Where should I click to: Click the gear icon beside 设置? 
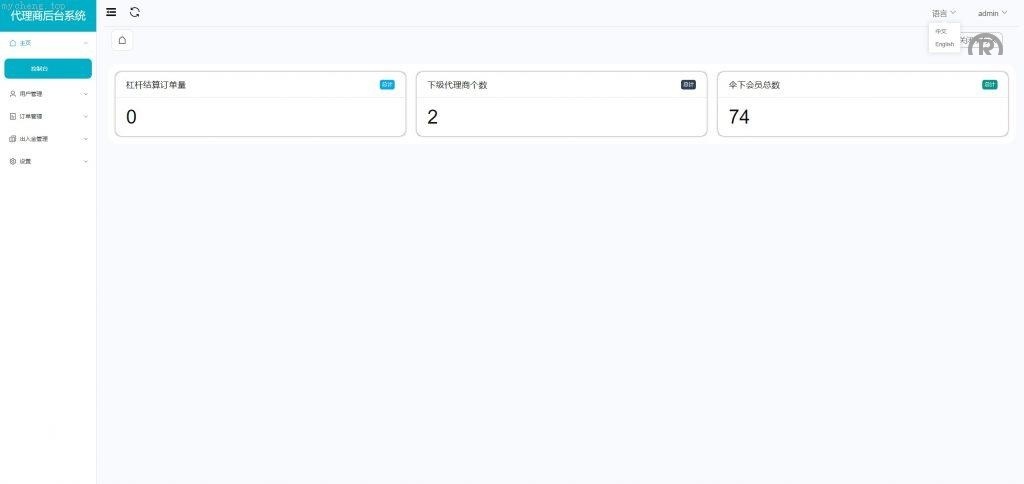click(x=13, y=161)
